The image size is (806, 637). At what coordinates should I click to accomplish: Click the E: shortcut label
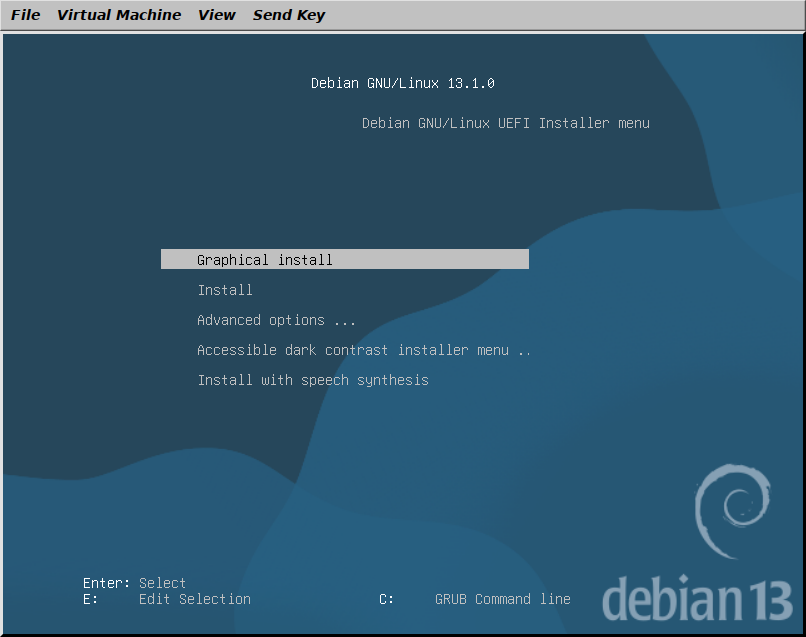coord(89,598)
